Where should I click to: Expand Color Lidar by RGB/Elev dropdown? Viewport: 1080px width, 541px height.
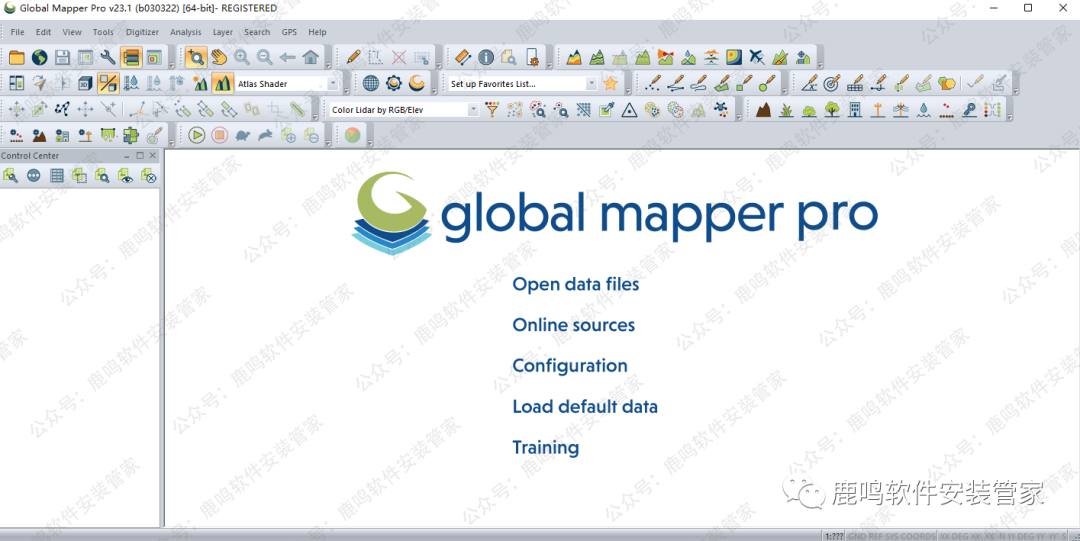pyautogui.click(x=472, y=110)
